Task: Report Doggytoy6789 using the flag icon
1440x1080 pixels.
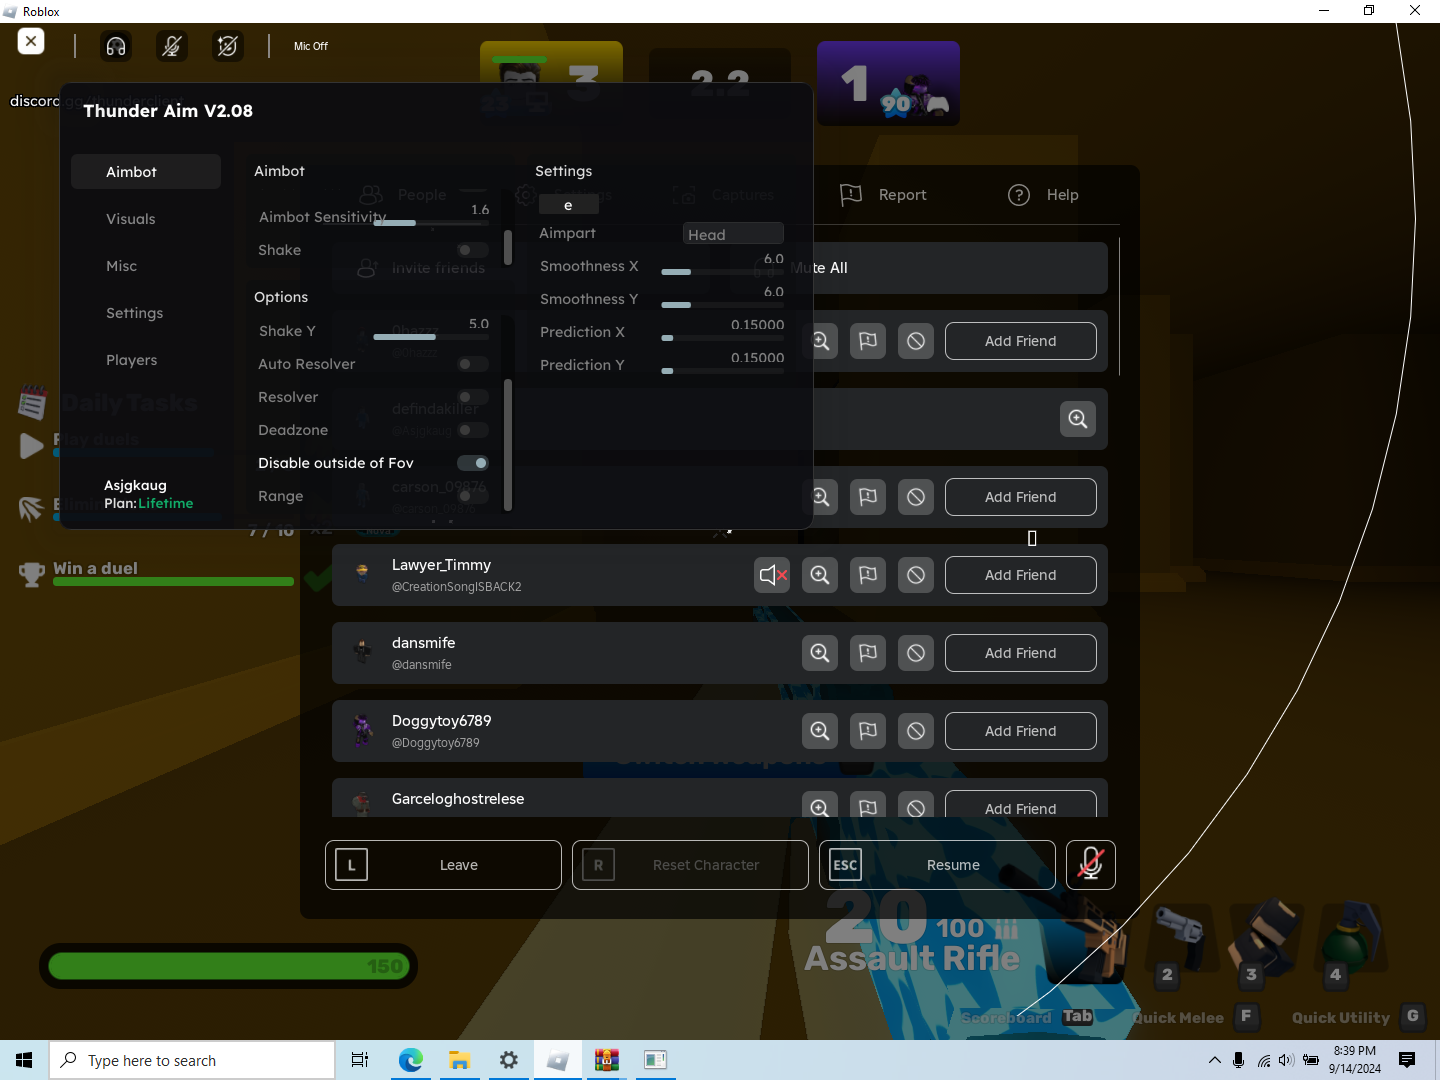Action: tap(868, 731)
